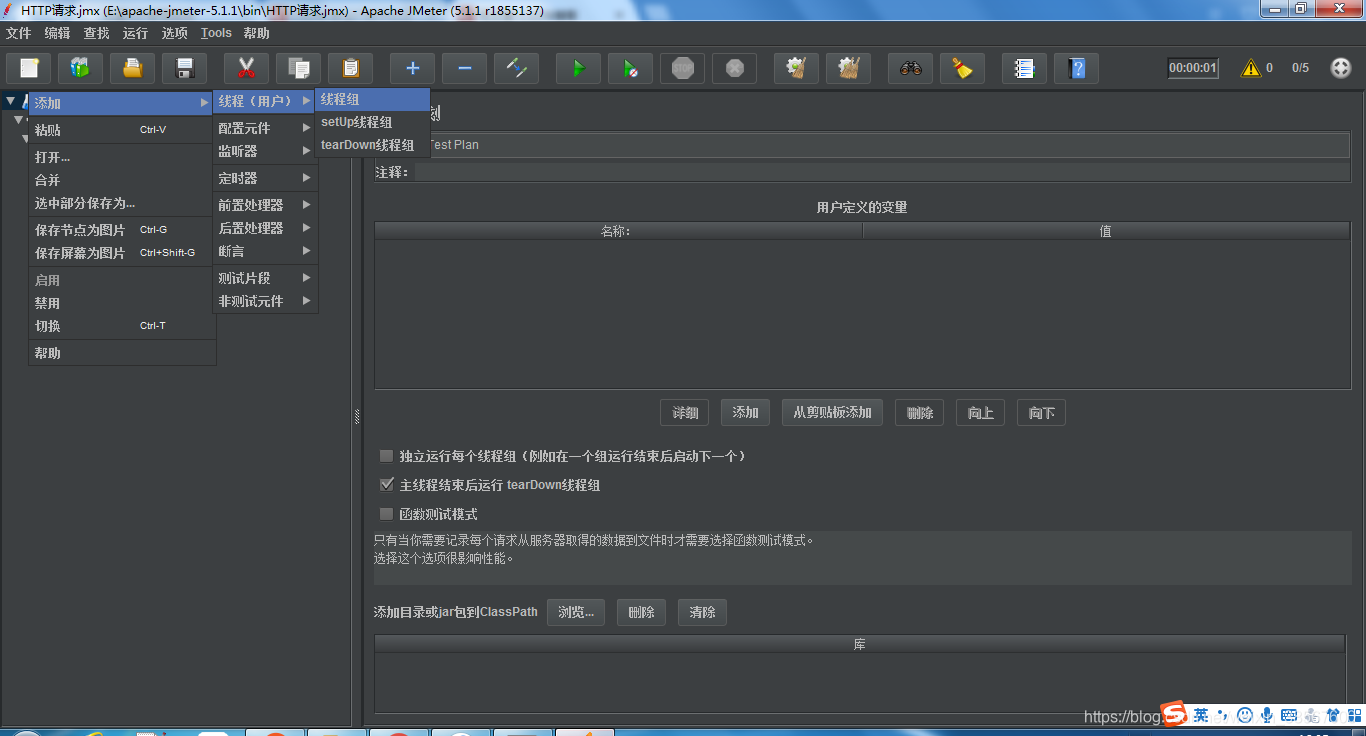Click the Sogou S input method icon

(x=1174, y=714)
